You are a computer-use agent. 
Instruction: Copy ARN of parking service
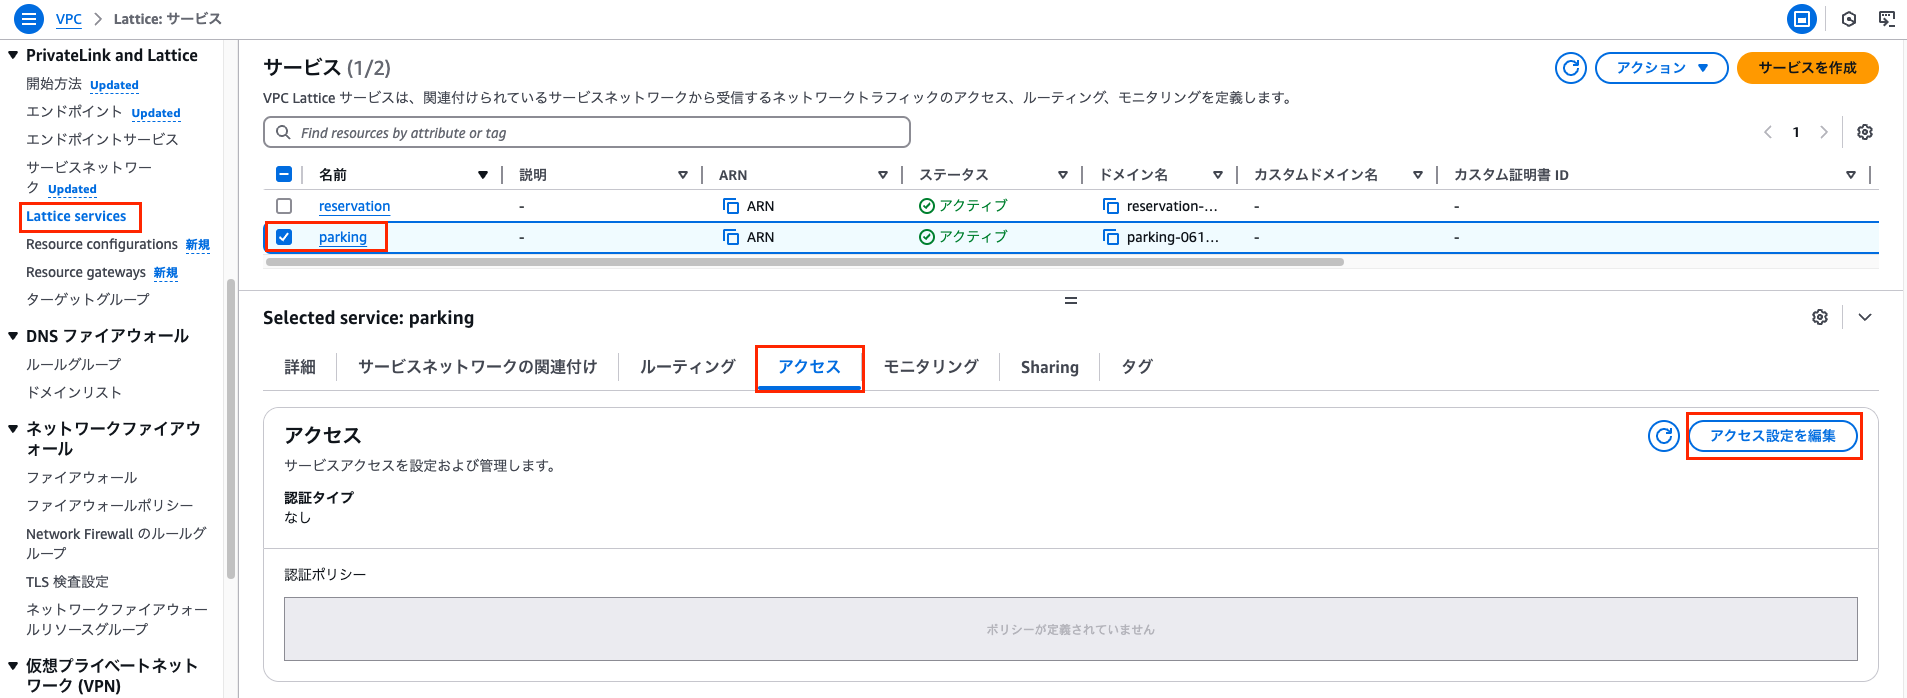pyautogui.click(x=731, y=237)
